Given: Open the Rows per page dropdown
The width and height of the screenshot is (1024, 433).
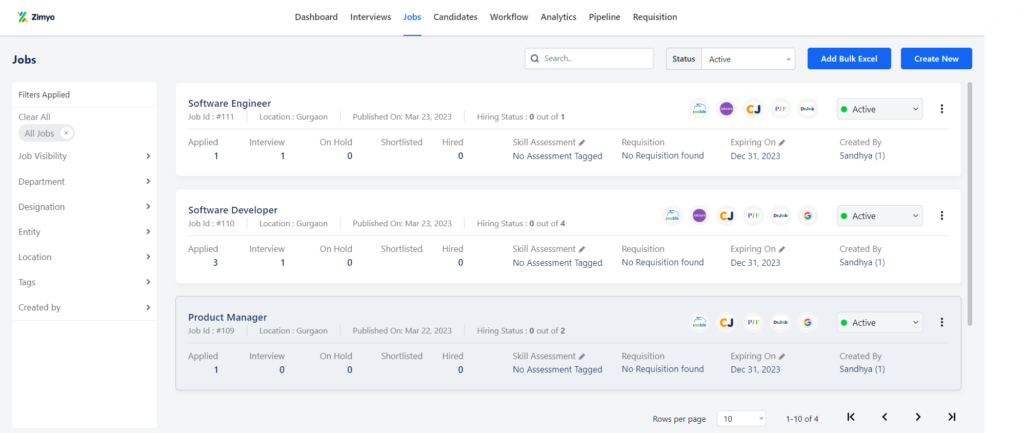Looking at the screenshot, I should coord(741,418).
